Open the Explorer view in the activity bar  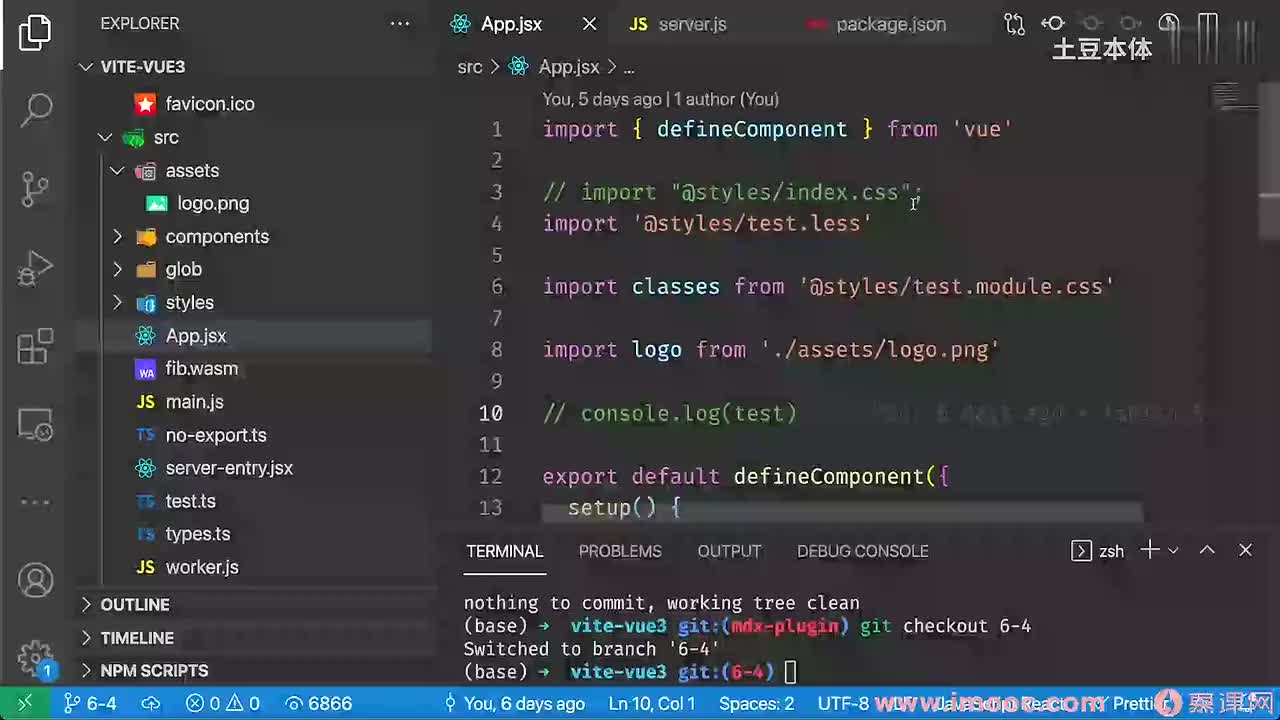coord(35,33)
